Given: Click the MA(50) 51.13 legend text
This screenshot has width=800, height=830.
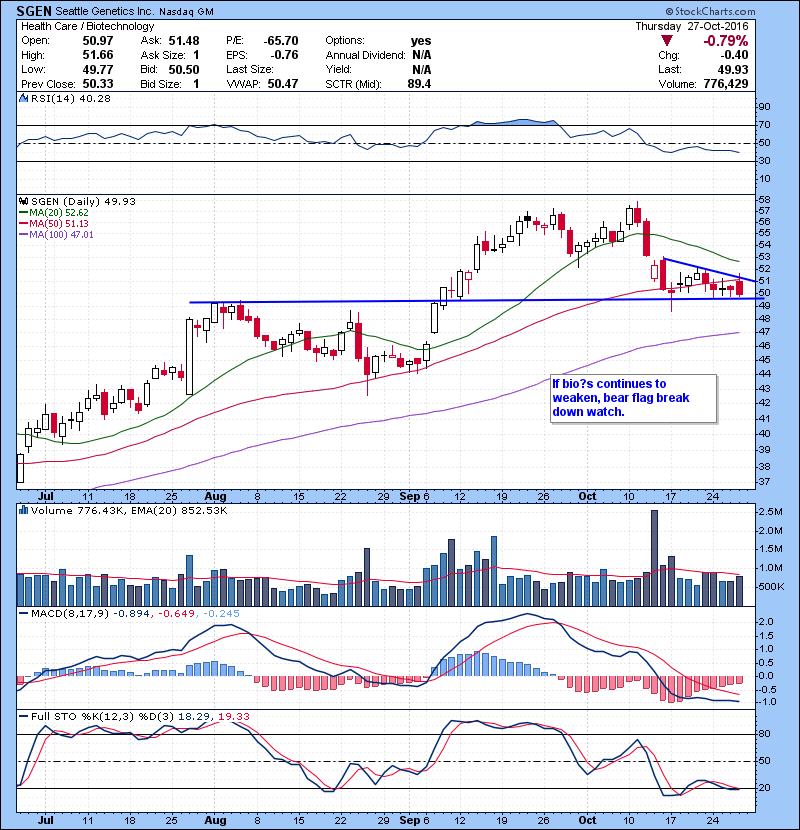Looking at the screenshot, I should click(59, 224).
